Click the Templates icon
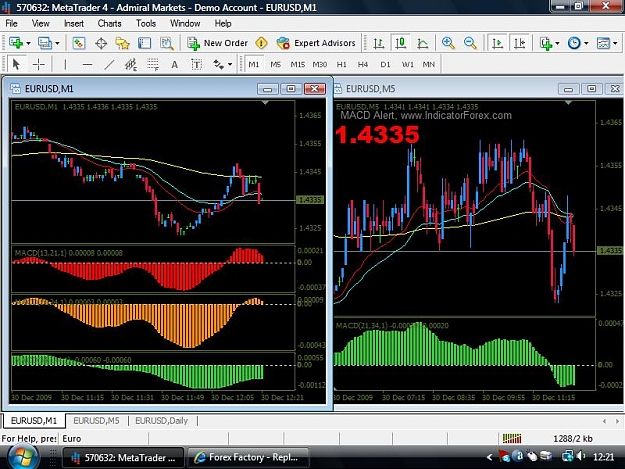The height and width of the screenshot is (469, 625). 603,43
